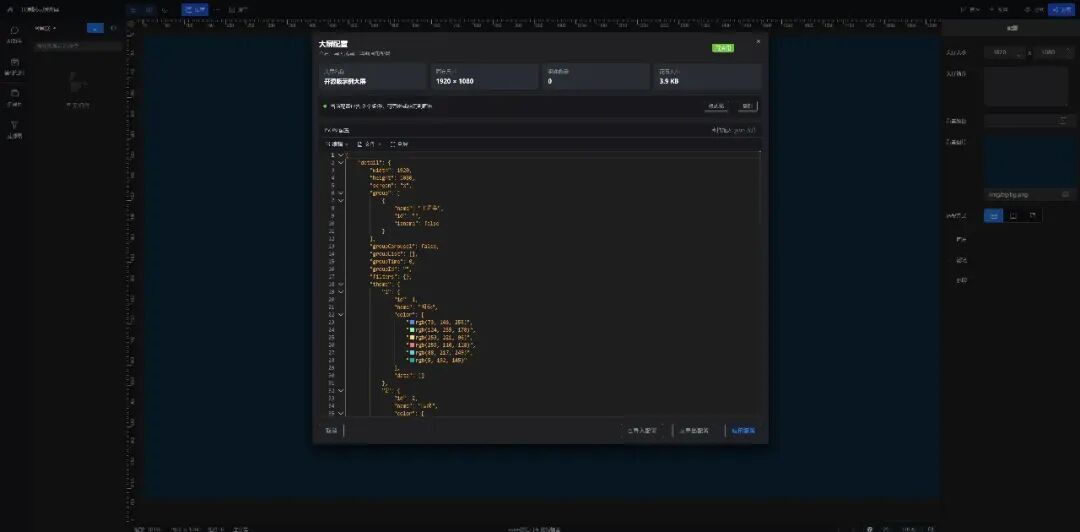Collapse the "color" array at line 35
This screenshot has width=1080, height=532.
[x=340, y=413]
